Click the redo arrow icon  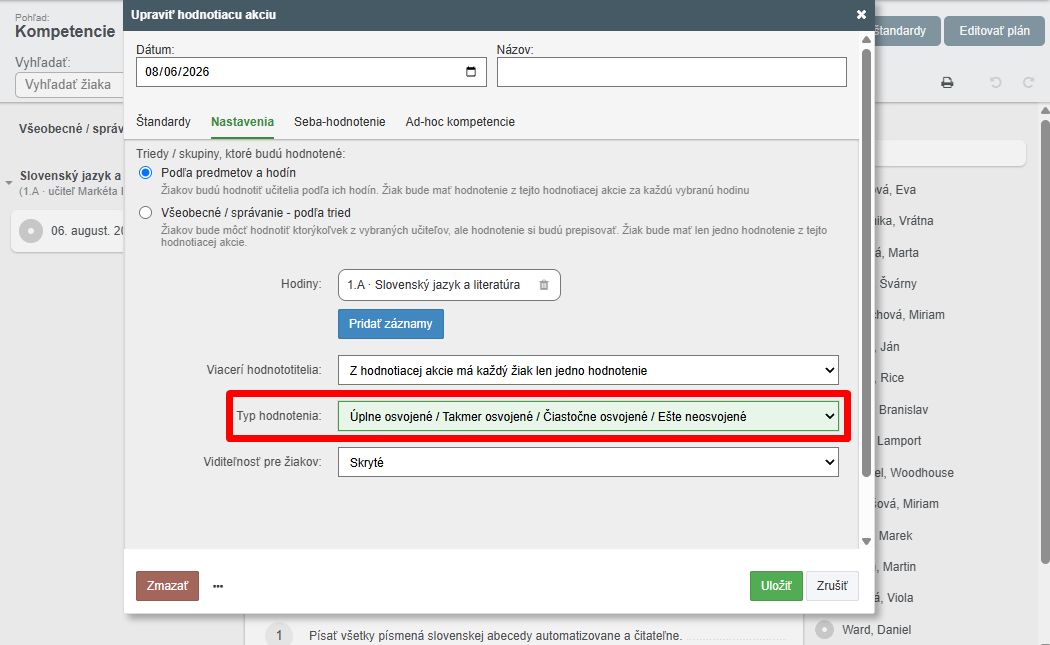pyautogui.click(x=1029, y=82)
